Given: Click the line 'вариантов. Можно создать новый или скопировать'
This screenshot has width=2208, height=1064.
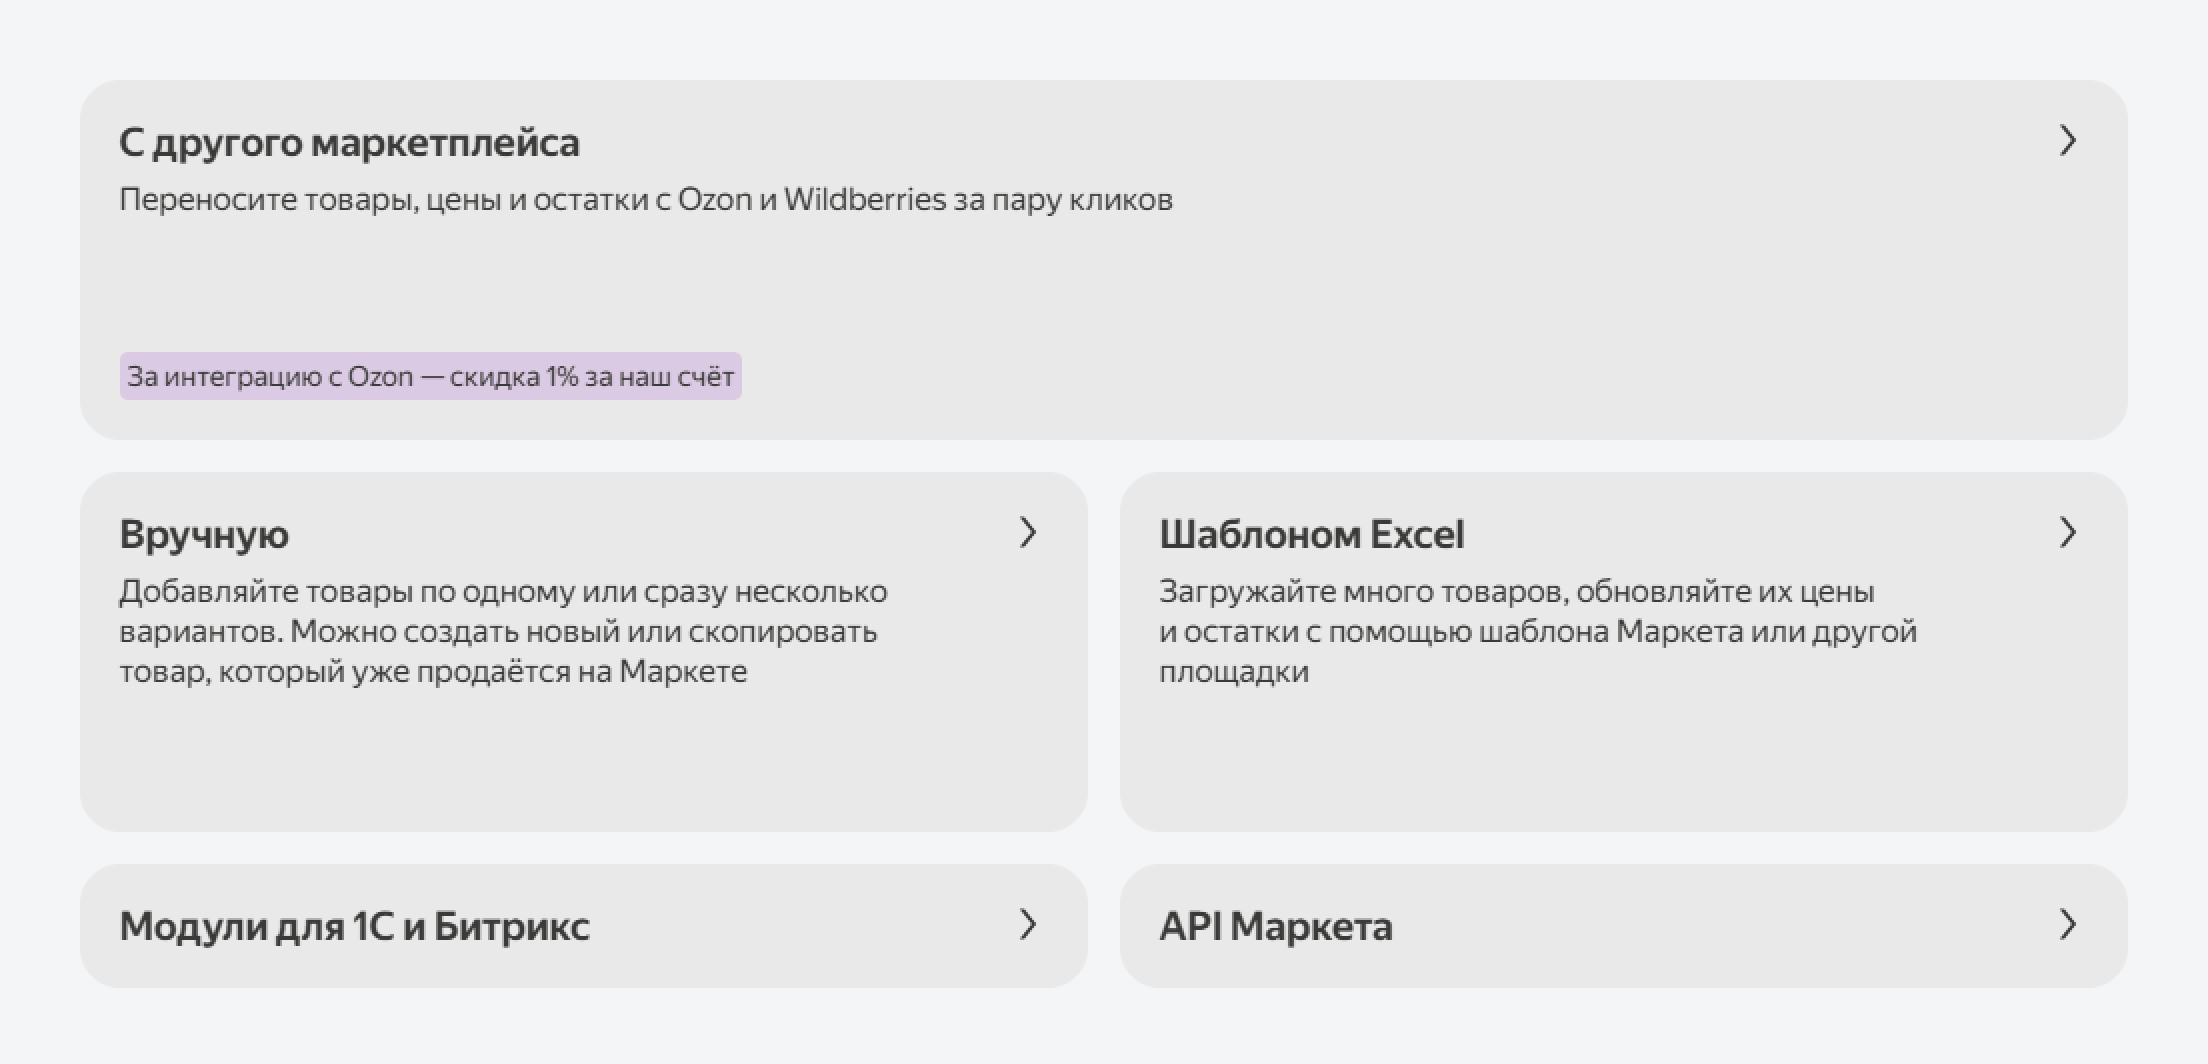Looking at the screenshot, I should coord(498,632).
